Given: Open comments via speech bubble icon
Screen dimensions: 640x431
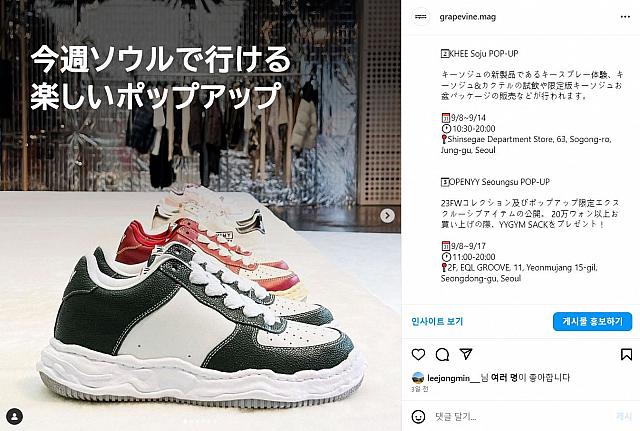Looking at the screenshot, I should (442, 354).
